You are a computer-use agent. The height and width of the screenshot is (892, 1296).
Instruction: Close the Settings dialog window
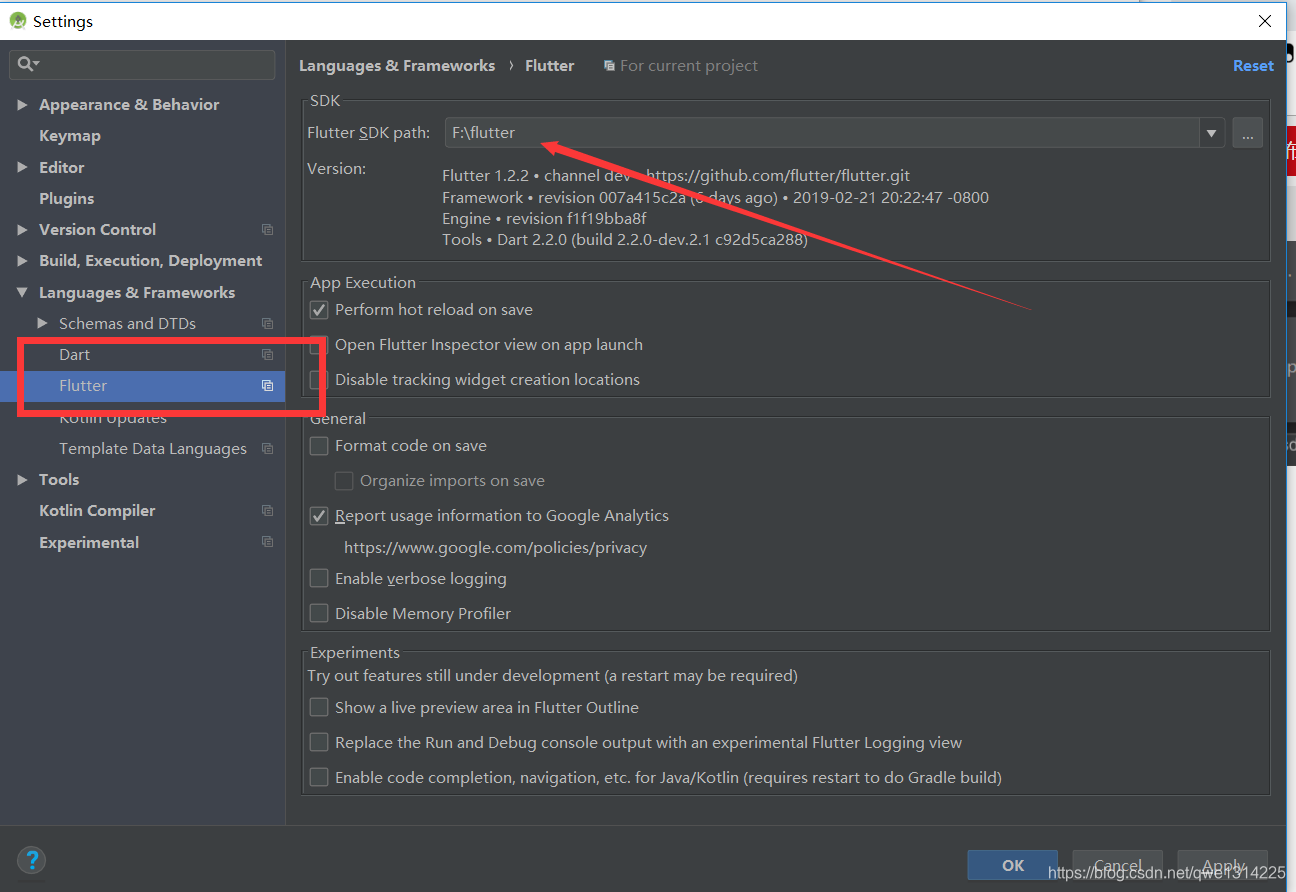click(1266, 20)
